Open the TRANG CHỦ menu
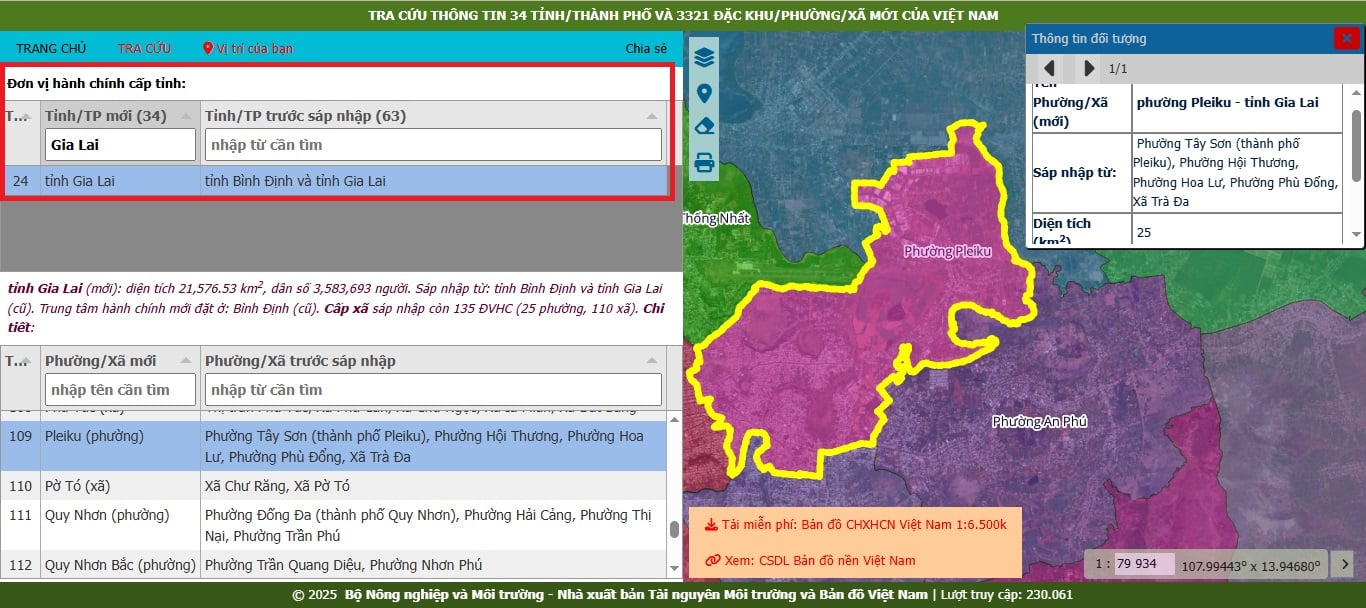Image resolution: width=1366 pixels, height=608 pixels. (51, 48)
